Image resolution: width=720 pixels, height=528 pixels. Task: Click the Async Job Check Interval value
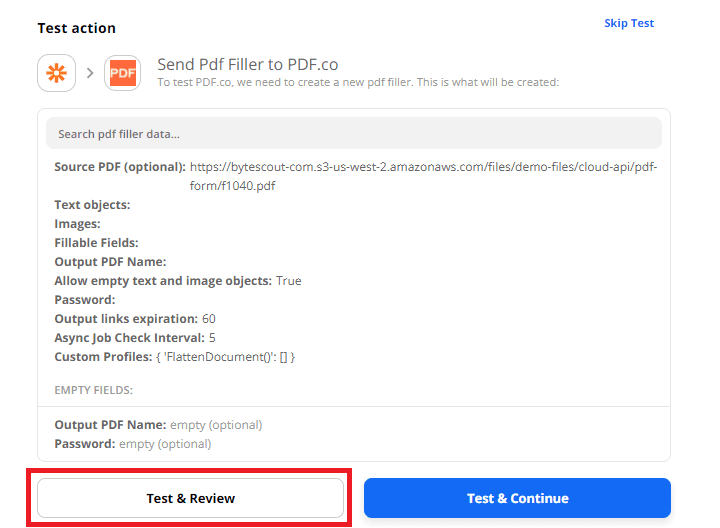[212, 338]
